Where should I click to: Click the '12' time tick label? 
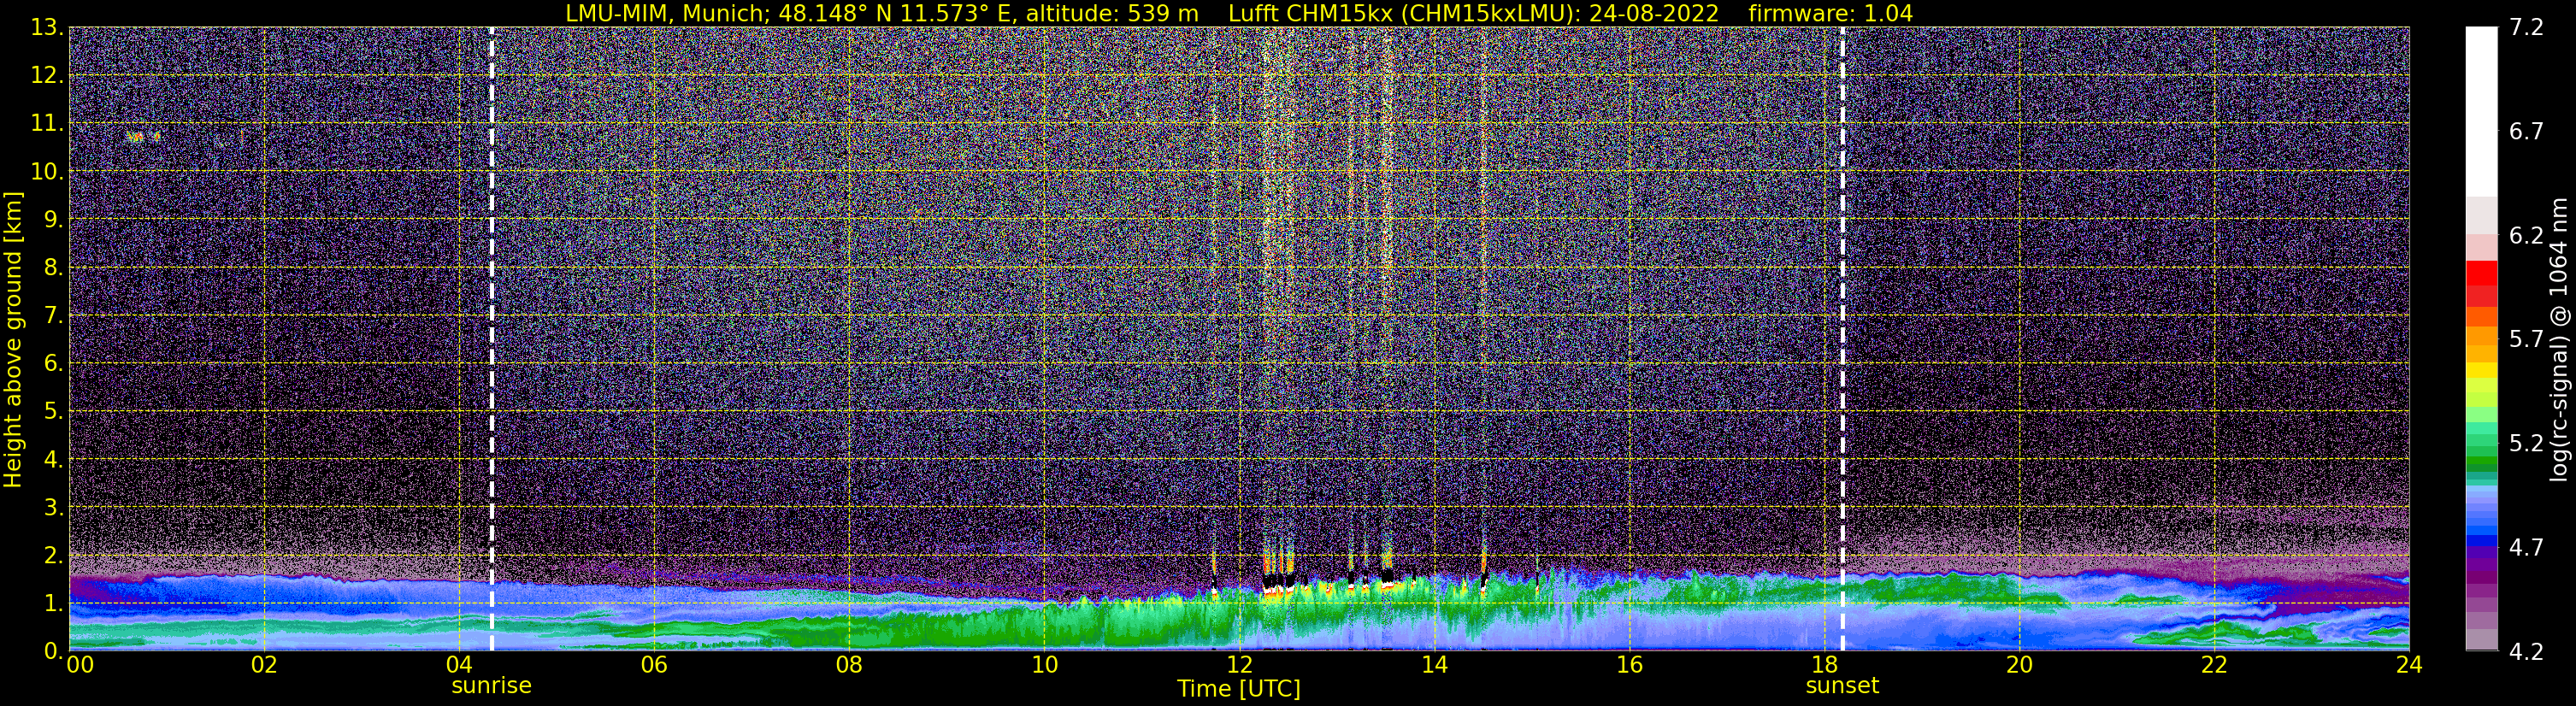1239,665
